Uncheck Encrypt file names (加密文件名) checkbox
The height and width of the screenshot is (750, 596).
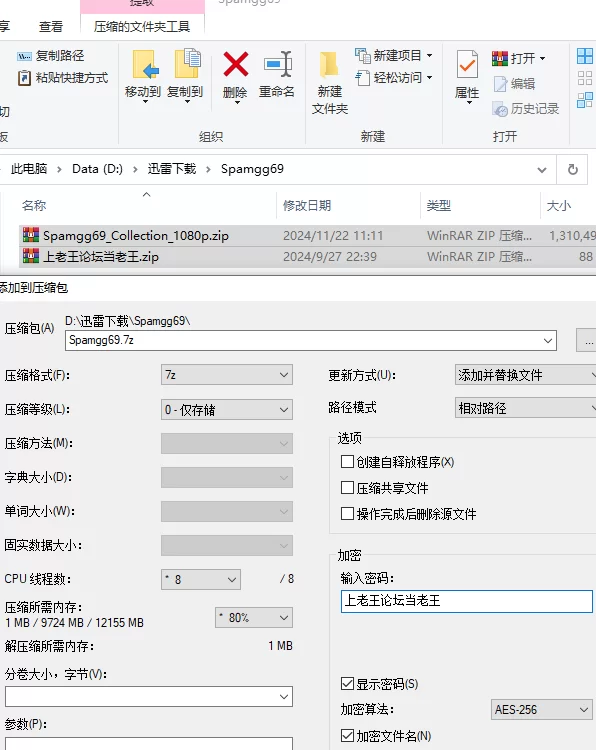[347, 735]
